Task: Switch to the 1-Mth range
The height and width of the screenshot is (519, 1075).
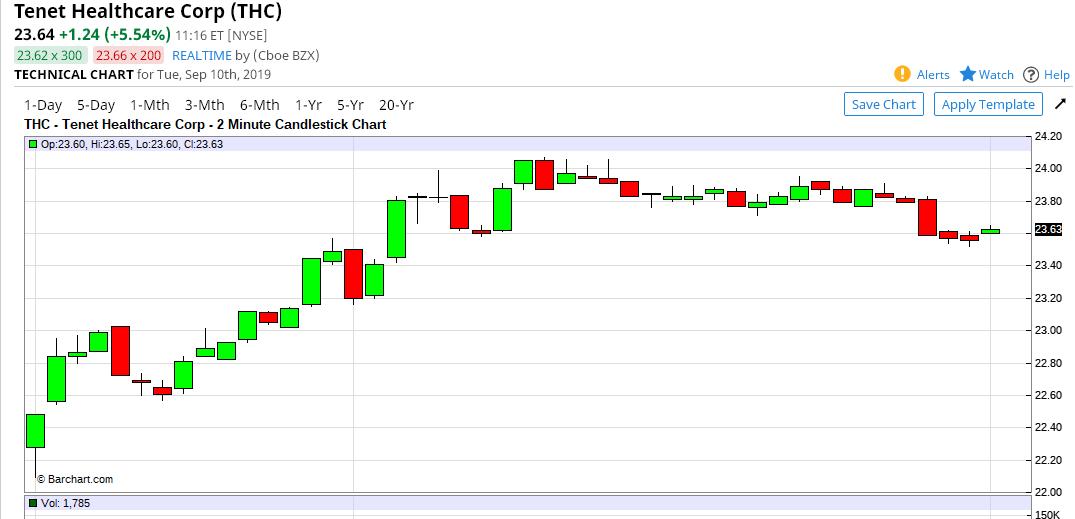Action: click(149, 105)
